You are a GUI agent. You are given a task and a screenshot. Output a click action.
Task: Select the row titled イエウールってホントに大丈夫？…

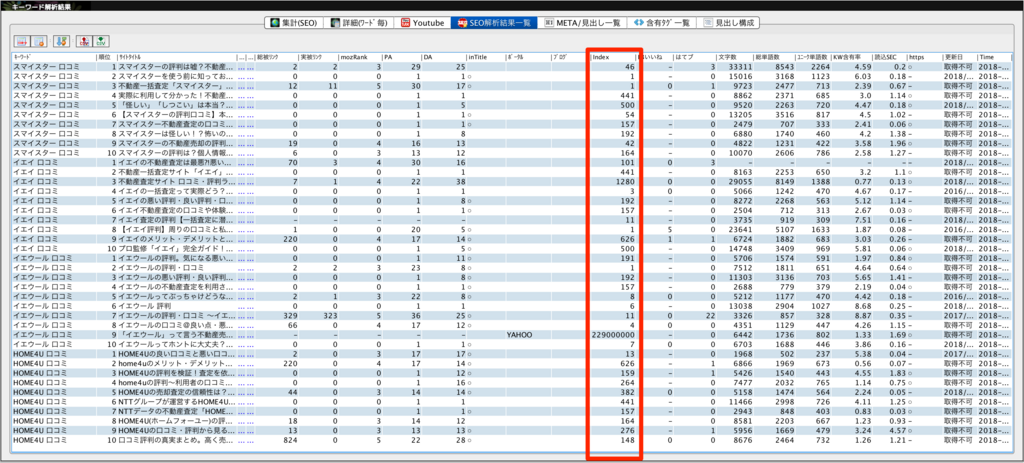511,344
